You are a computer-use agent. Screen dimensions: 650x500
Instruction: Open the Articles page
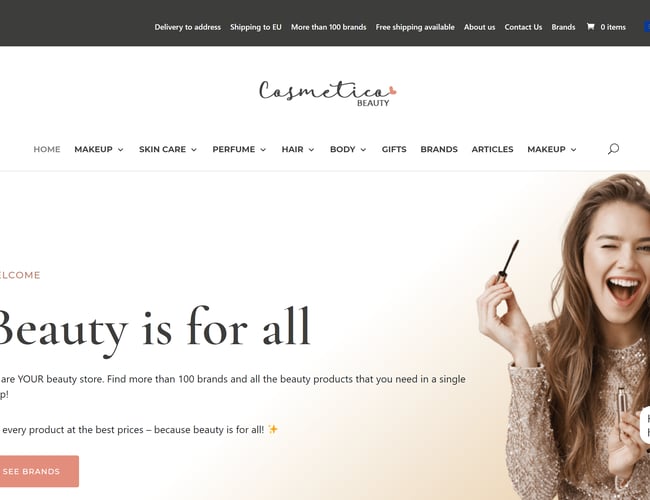[492, 149]
